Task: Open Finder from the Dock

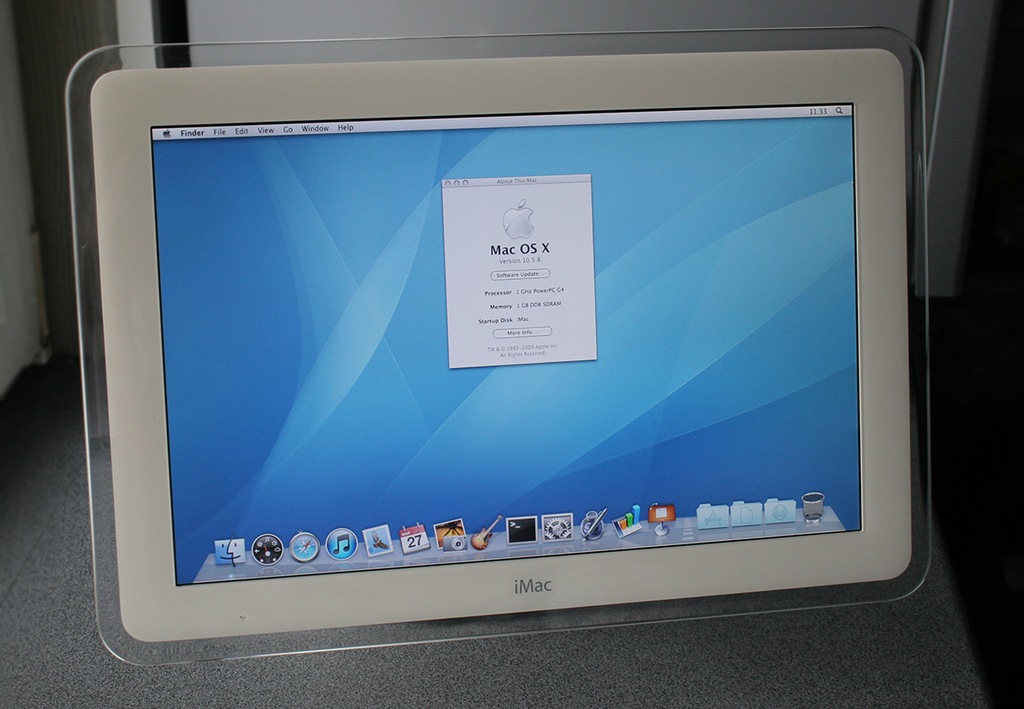Action: click(230, 552)
